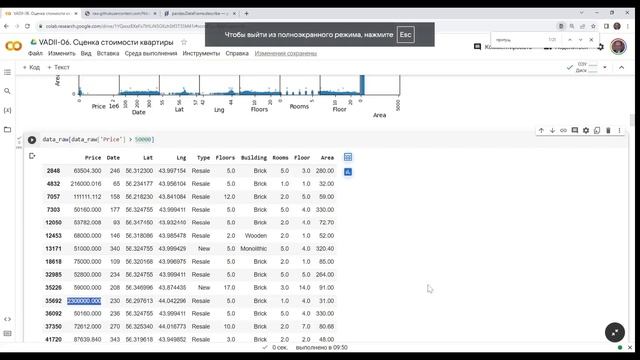Image resolution: width=640 pixels, height=360 pixels.
Task: Open the Files folder sidebar panel
Action: click(7, 129)
